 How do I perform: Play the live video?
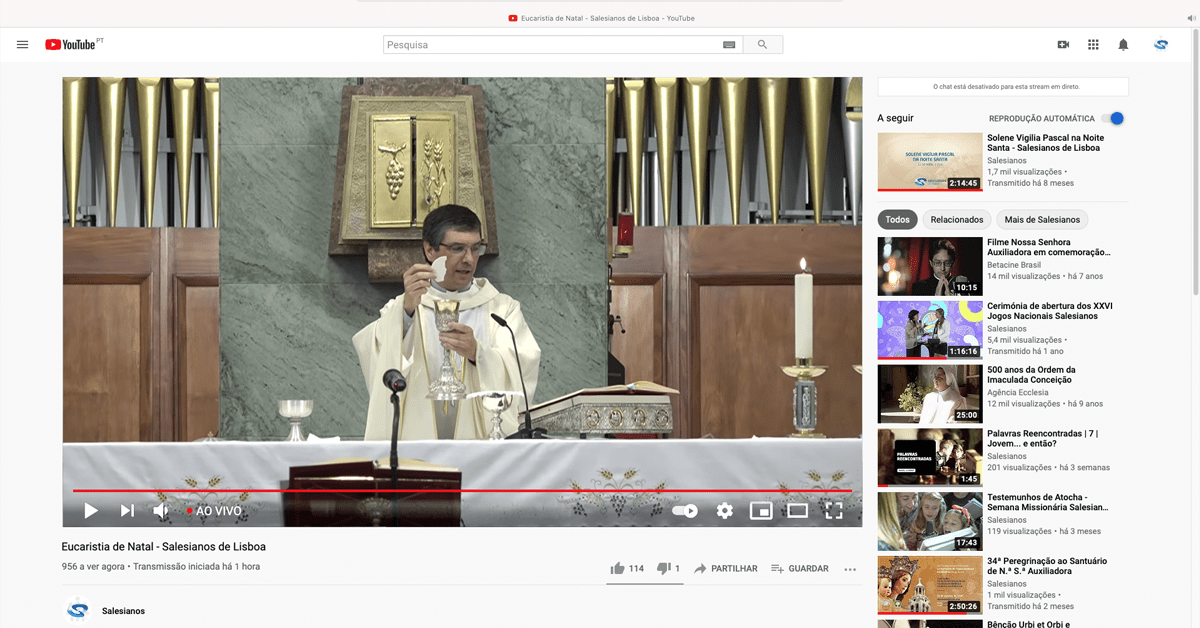tap(91, 511)
